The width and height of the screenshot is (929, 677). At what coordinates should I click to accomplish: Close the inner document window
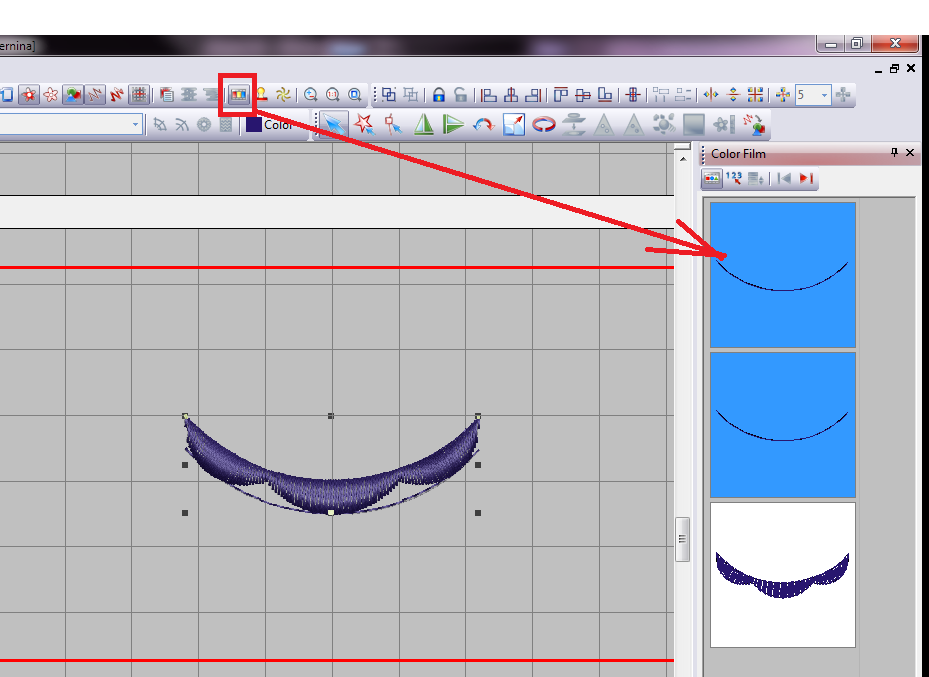click(x=911, y=68)
